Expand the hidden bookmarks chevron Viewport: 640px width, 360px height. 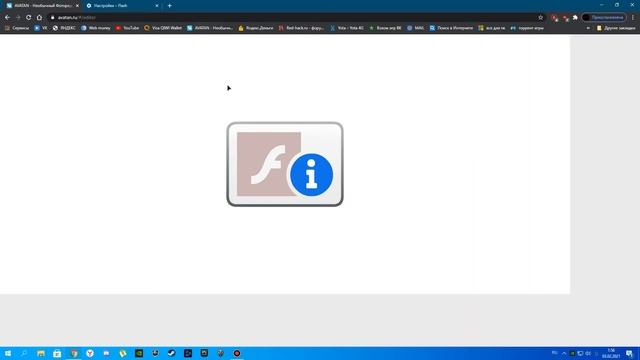[588, 28]
